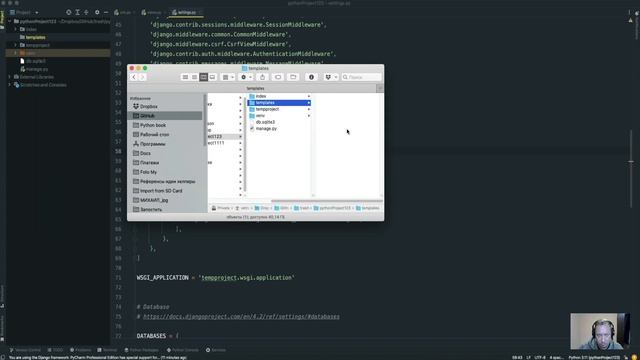This screenshot has width=640, height=360.
Task: Open PyCharm project panel settings gear
Action: point(97,13)
